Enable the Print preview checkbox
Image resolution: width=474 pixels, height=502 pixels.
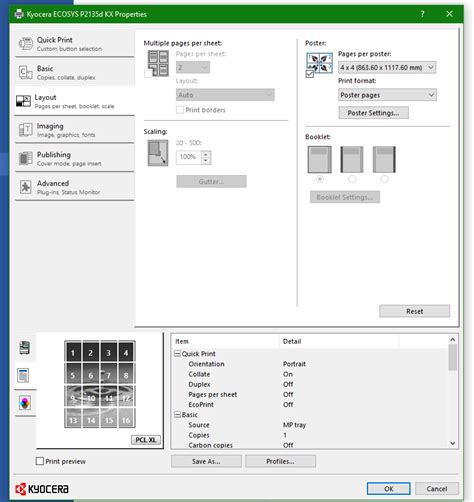tap(40, 461)
